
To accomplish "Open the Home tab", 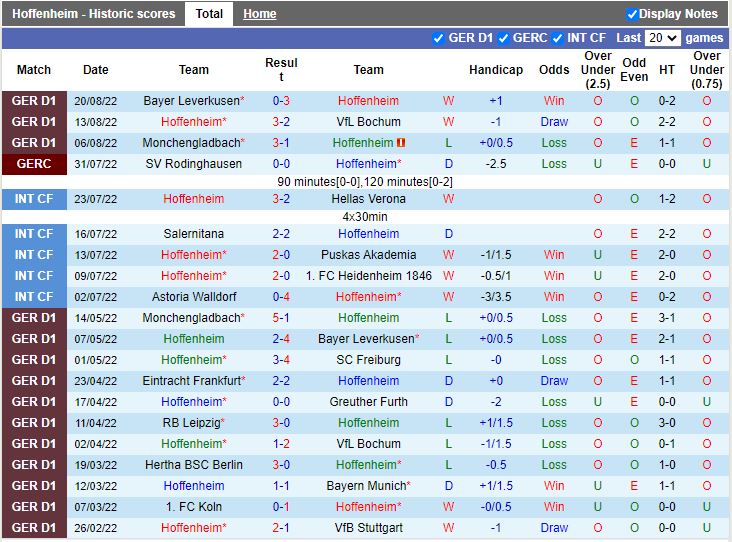I will tap(260, 14).
